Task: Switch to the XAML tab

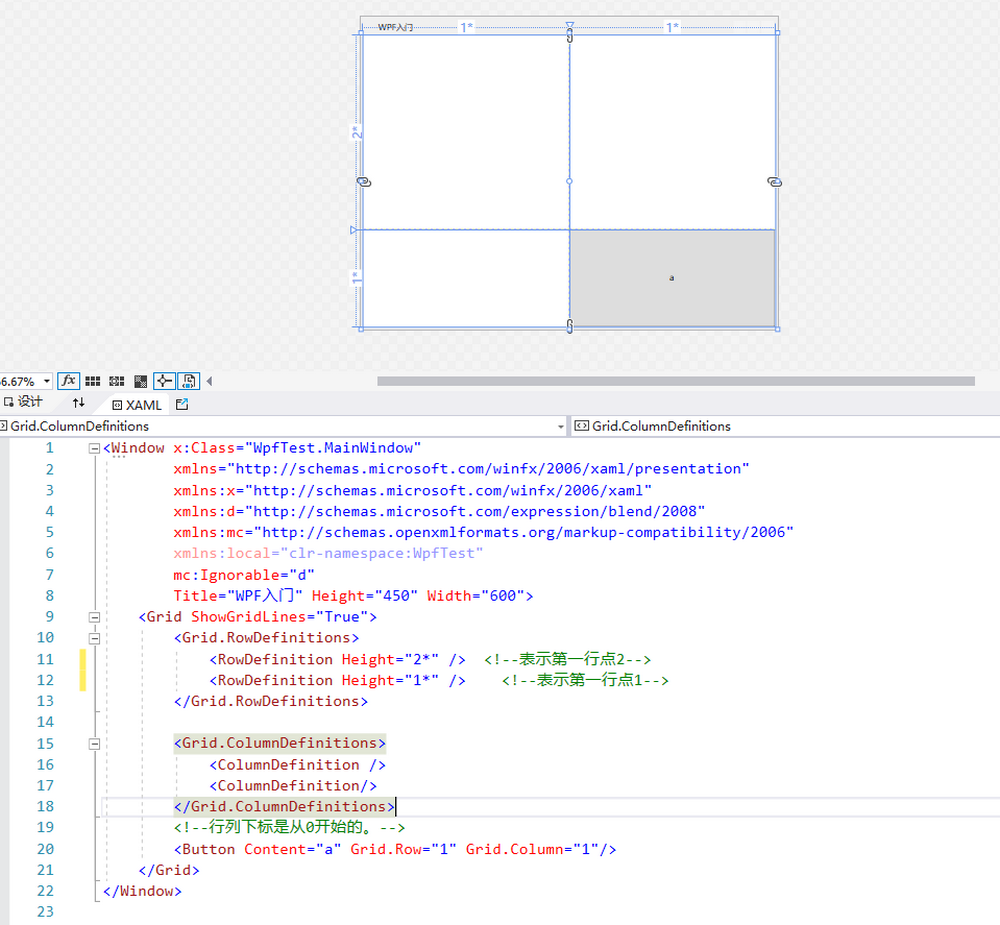Action: pos(137,405)
